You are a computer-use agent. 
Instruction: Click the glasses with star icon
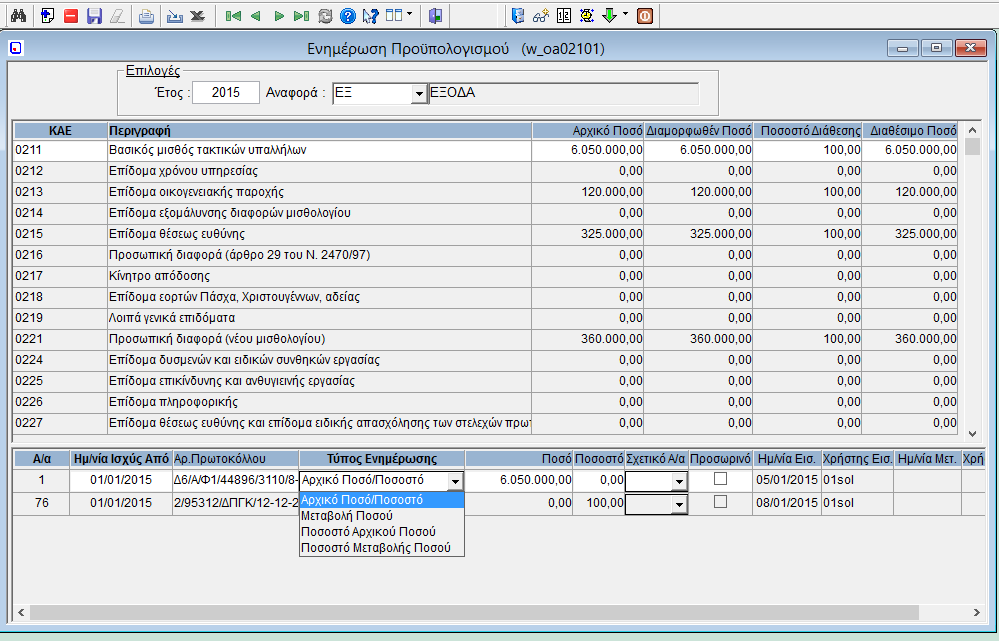click(541, 16)
